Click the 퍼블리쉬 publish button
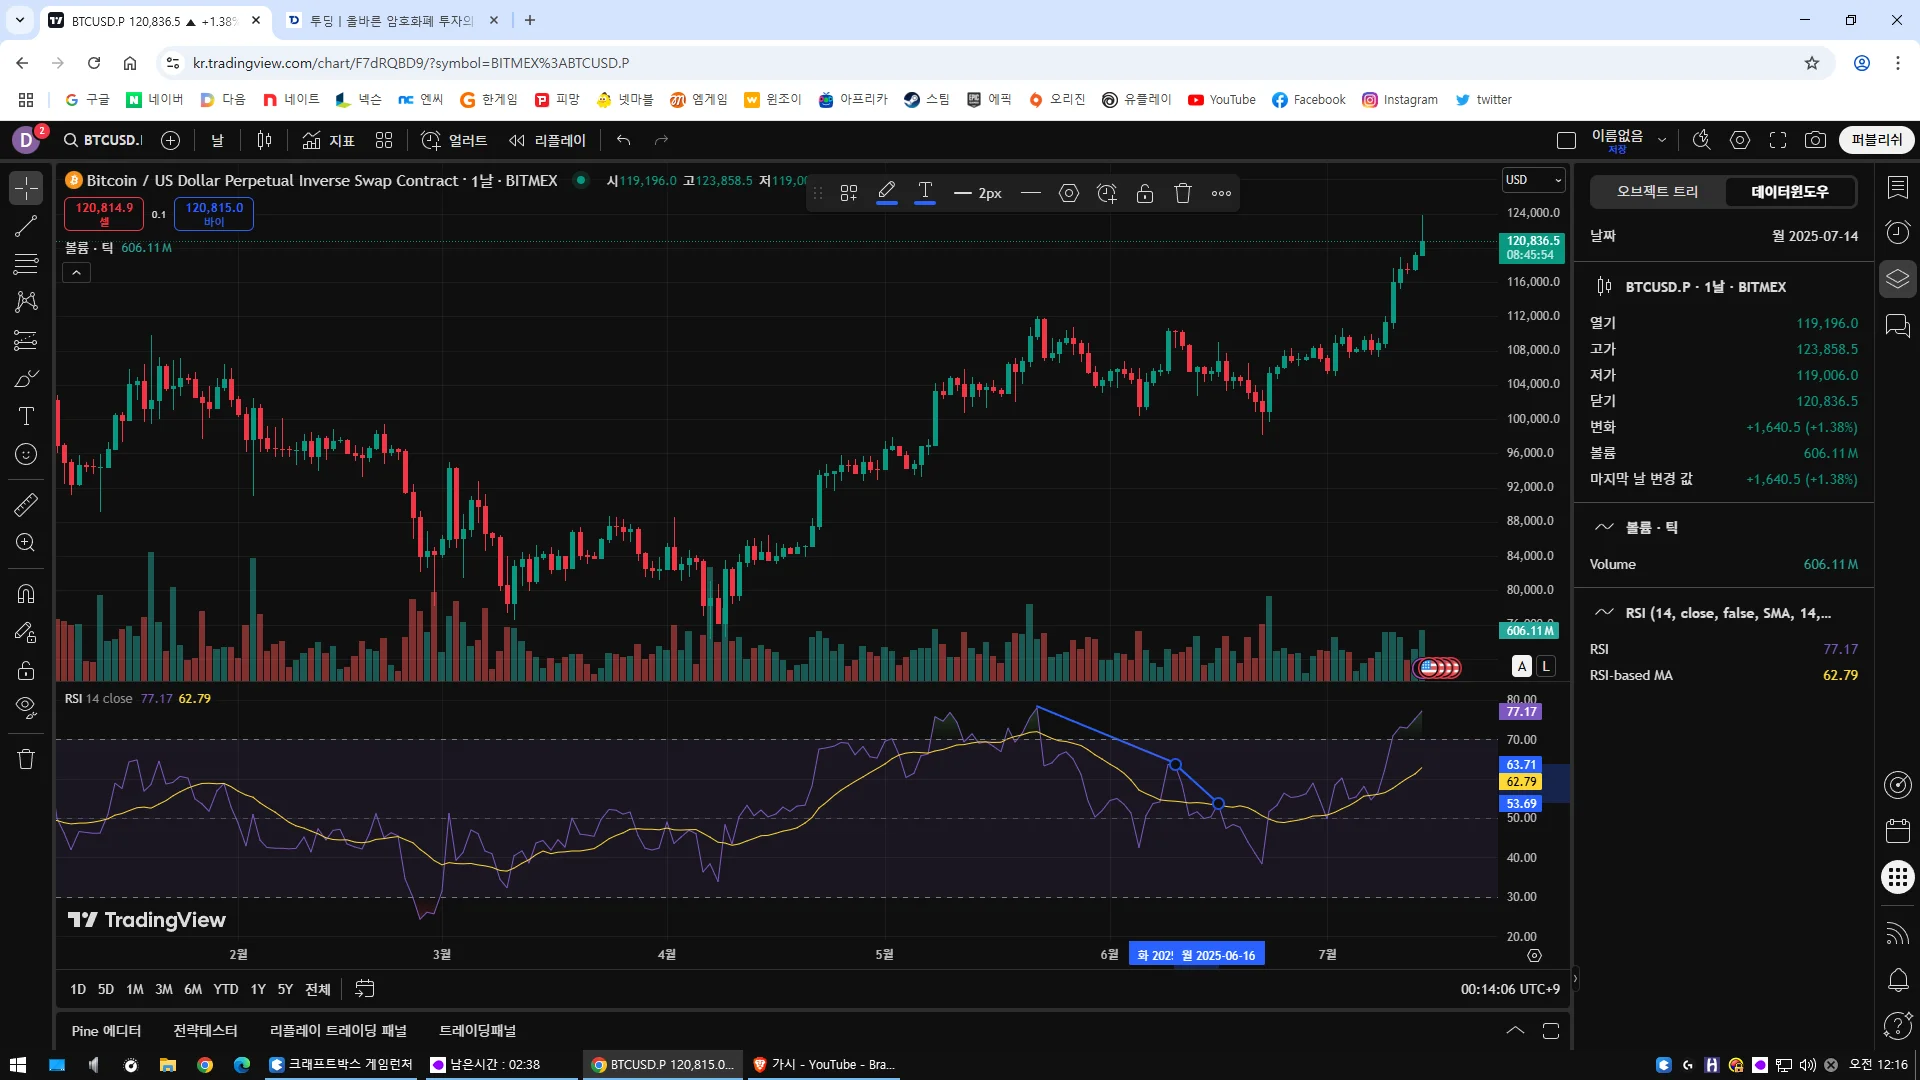 click(1876, 140)
